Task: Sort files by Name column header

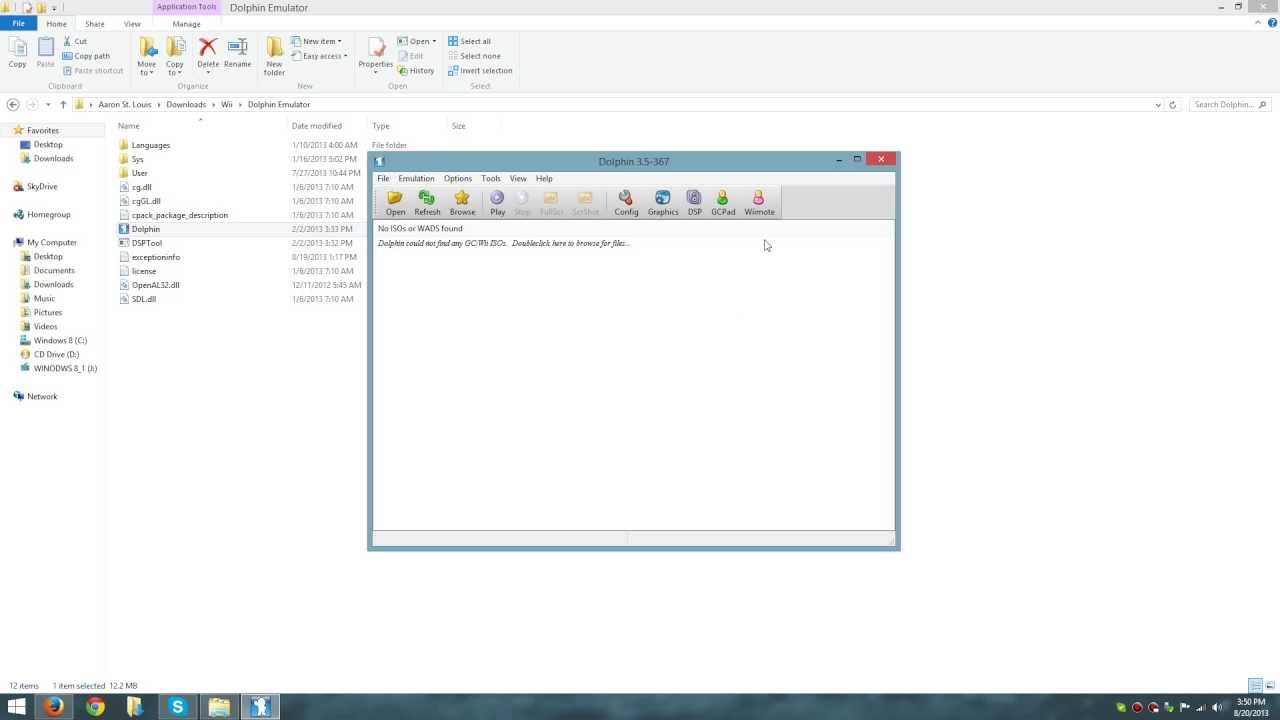Action: click(129, 126)
